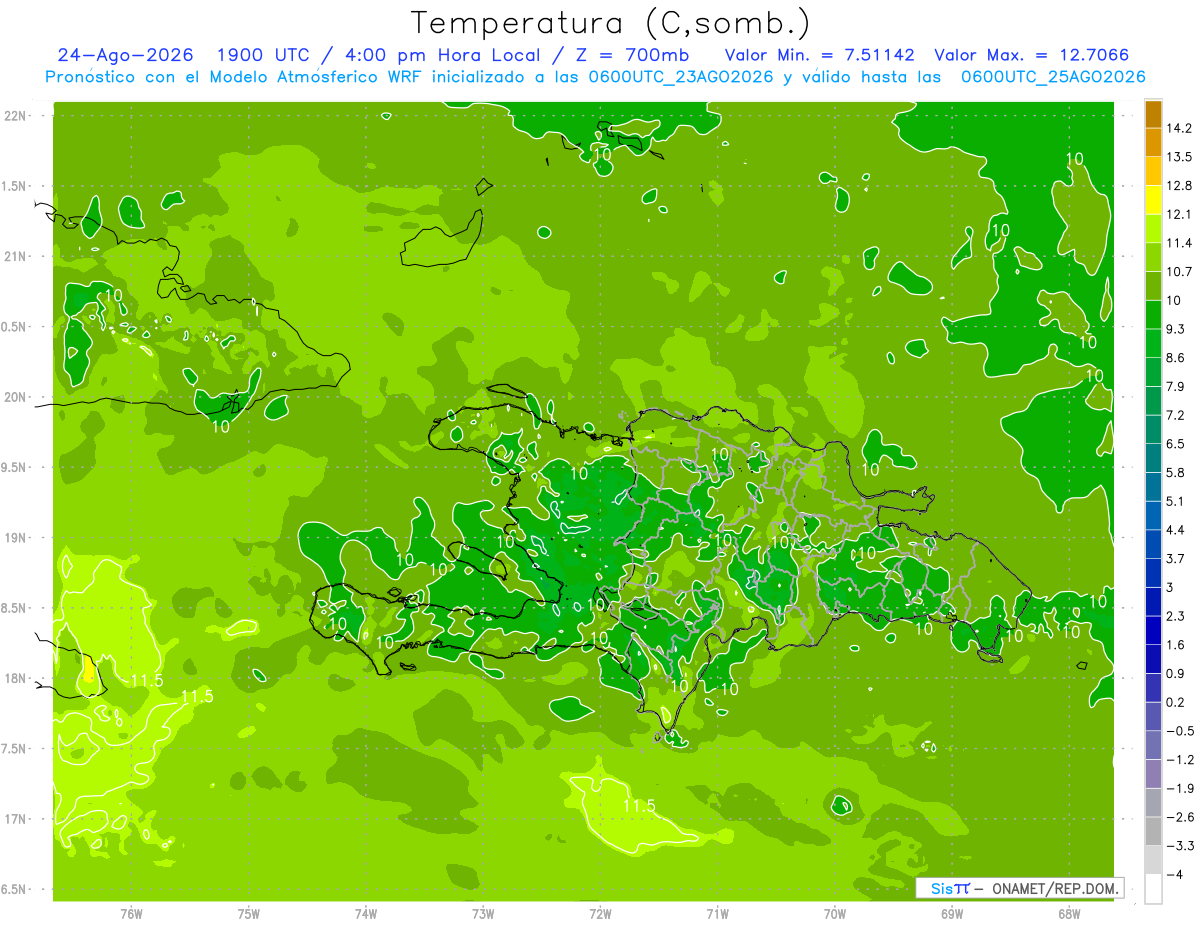1200x927 pixels.
Task: Click the colorbar label '2.3'
Action: coord(1176,616)
